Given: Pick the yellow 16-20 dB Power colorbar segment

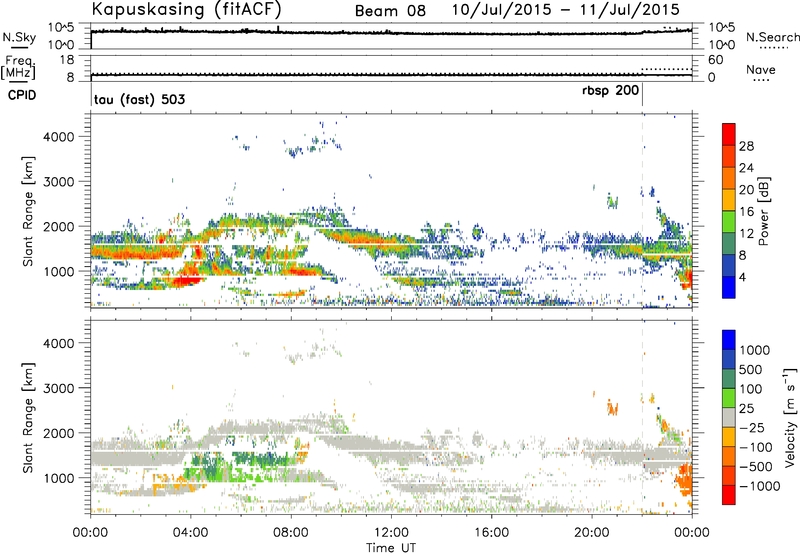Looking at the screenshot, I should 729,200.
